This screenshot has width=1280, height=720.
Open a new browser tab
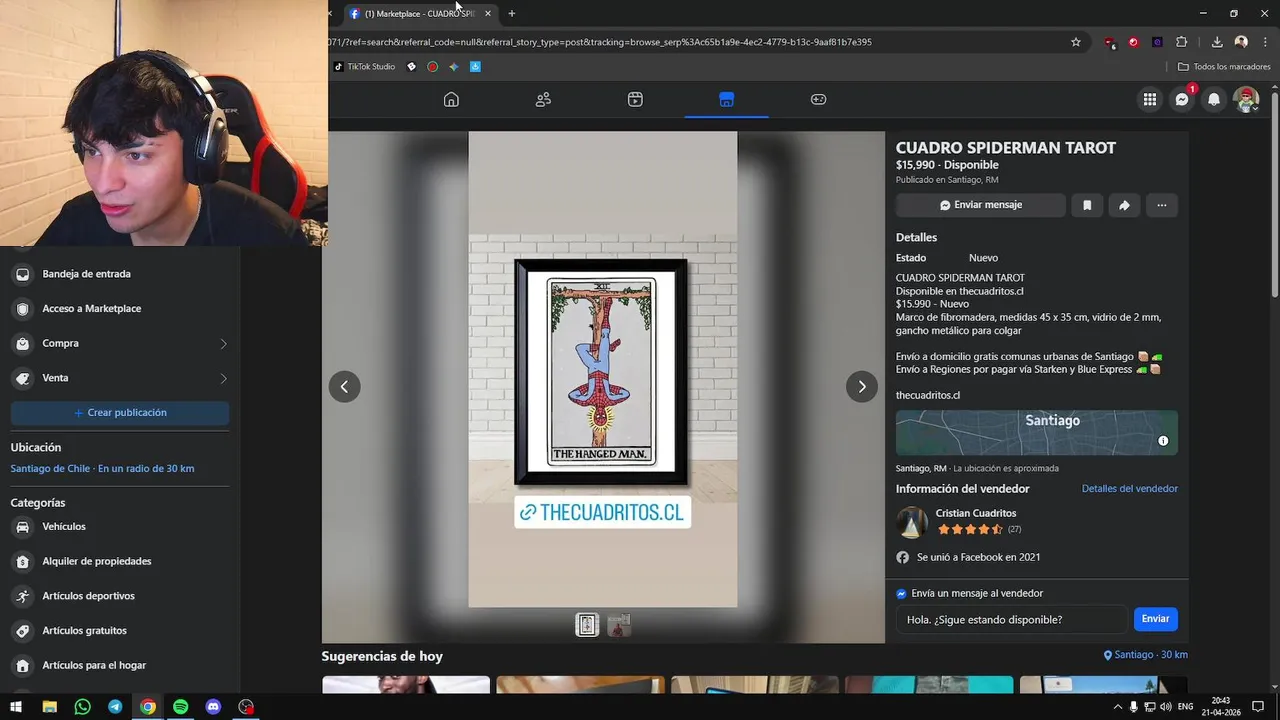coord(512,13)
